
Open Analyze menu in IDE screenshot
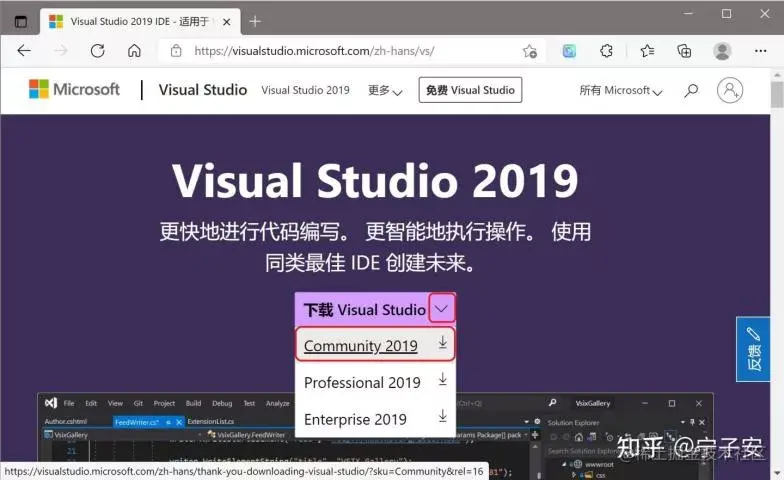[x=278, y=403]
